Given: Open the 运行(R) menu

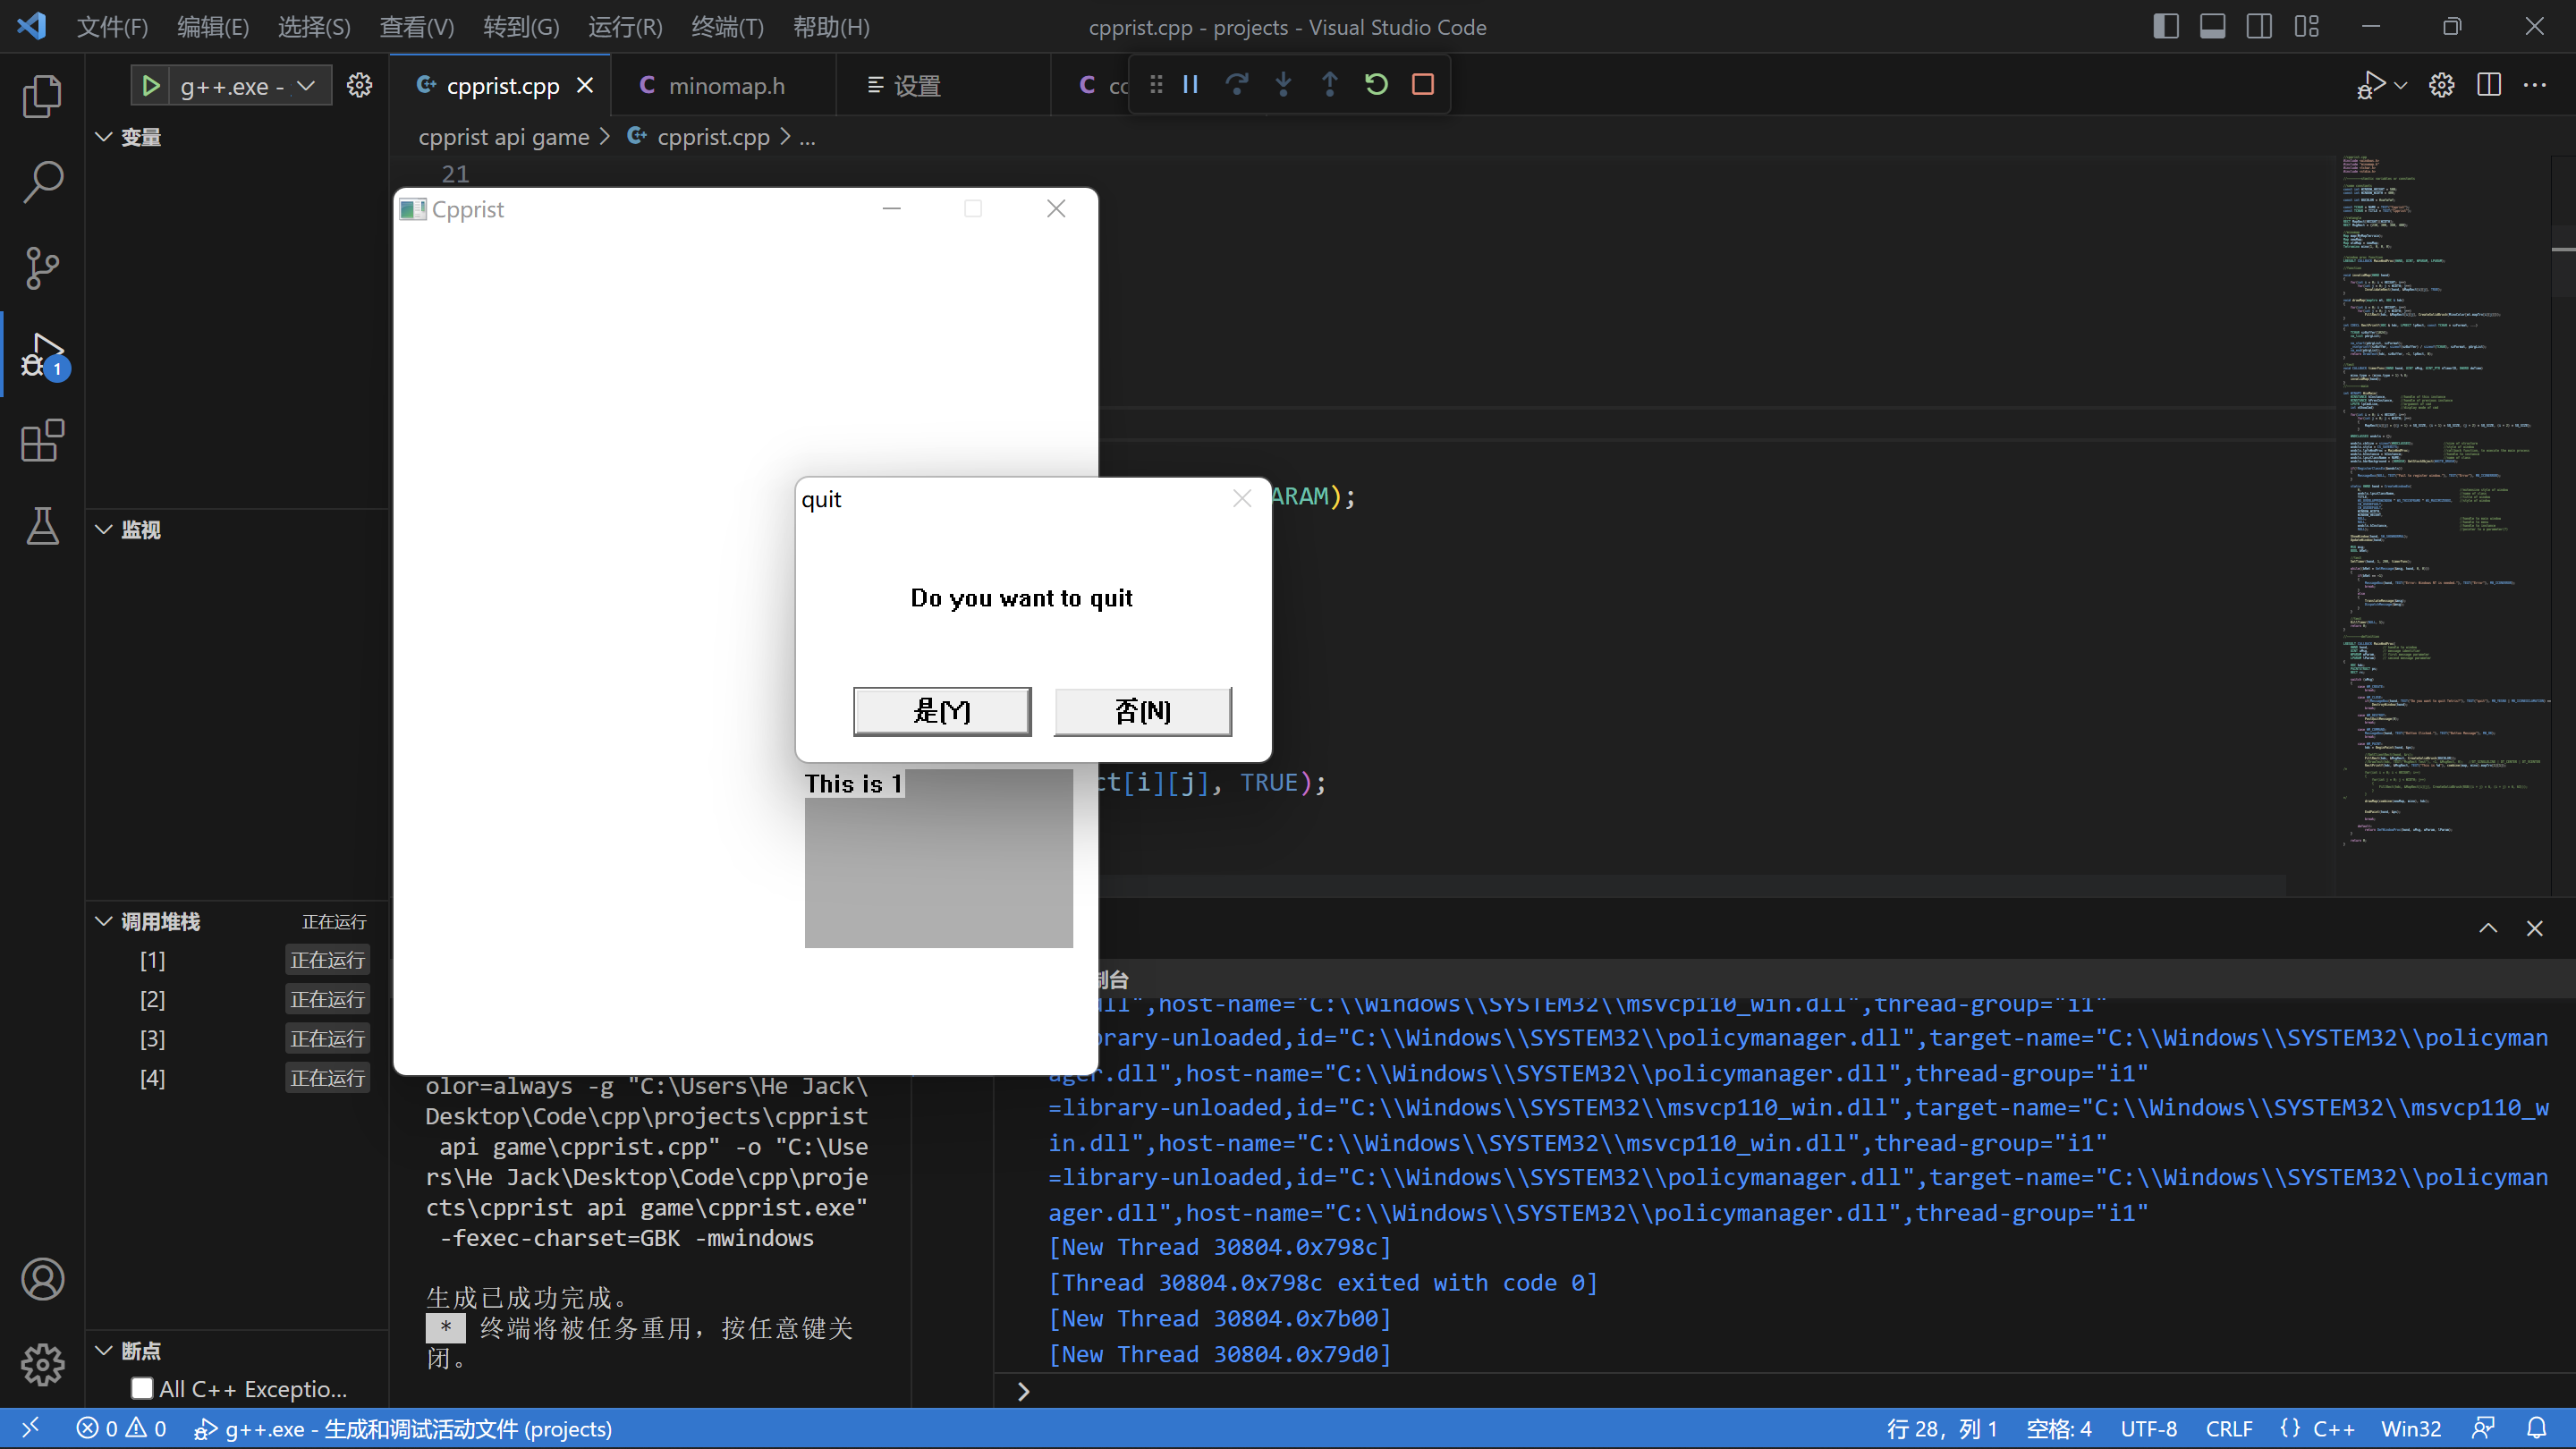Looking at the screenshot, I should click(x=625, y=27).
